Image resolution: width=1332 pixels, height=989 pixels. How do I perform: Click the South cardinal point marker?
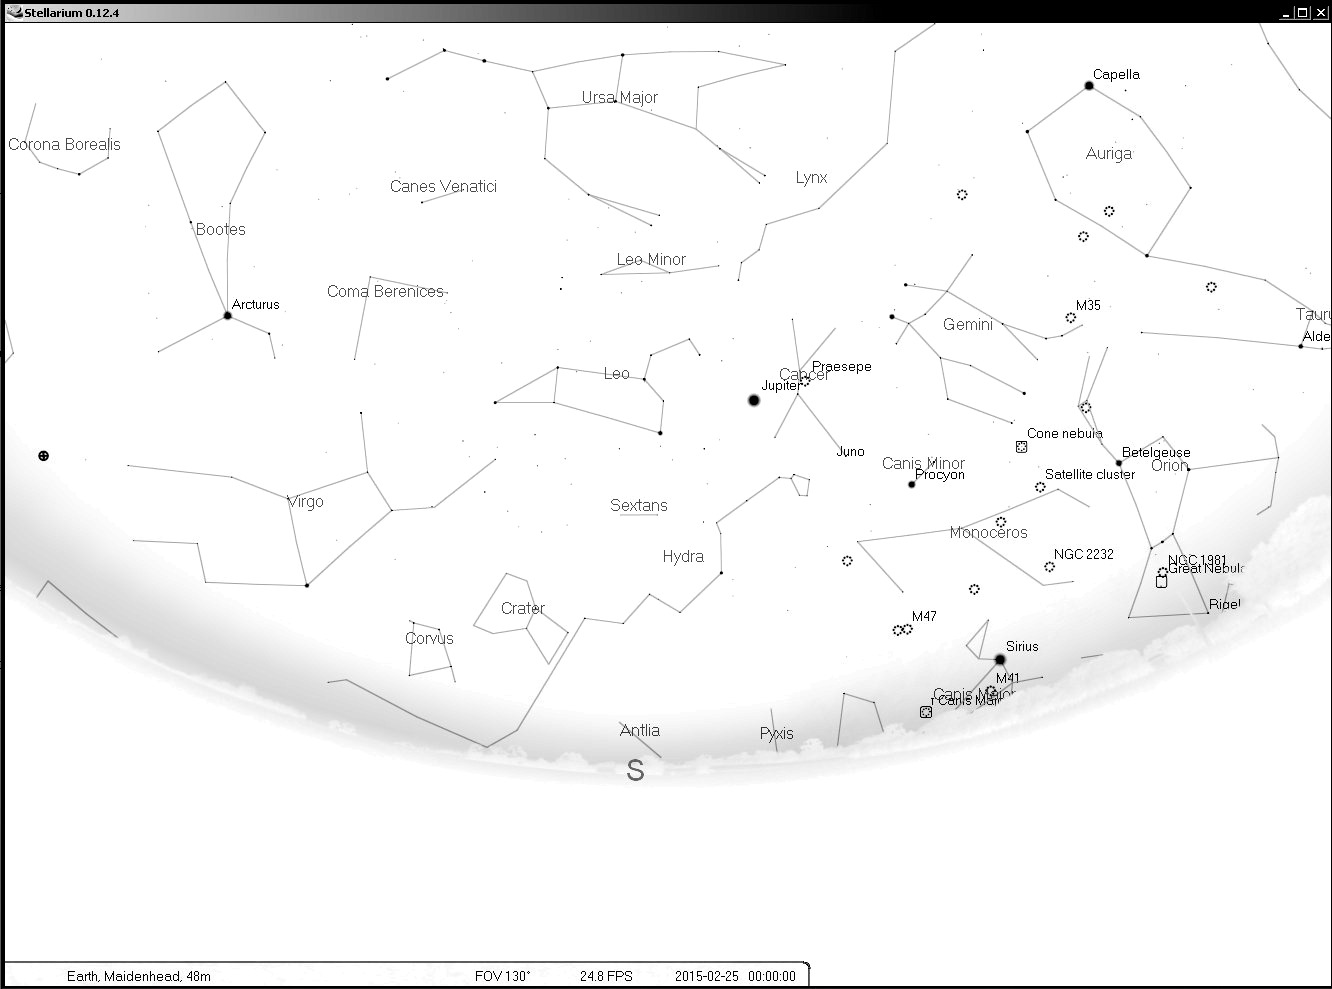pyautogui.click(x=635, y=770)
